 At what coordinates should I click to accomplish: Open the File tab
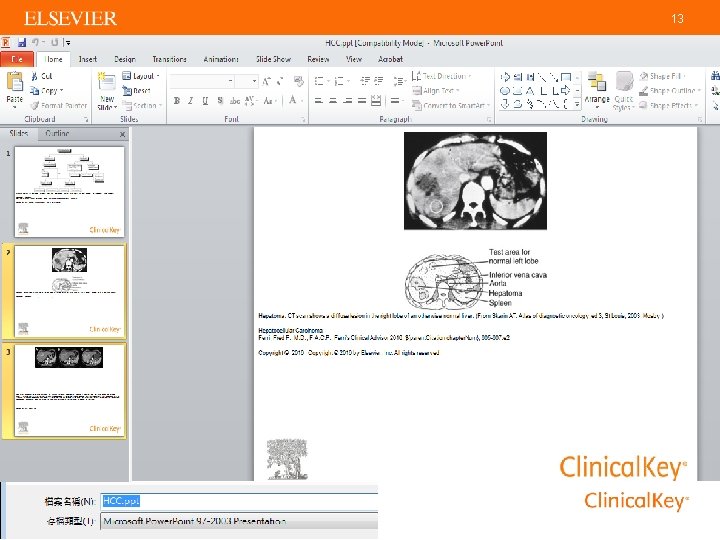(x=17, y=59)
